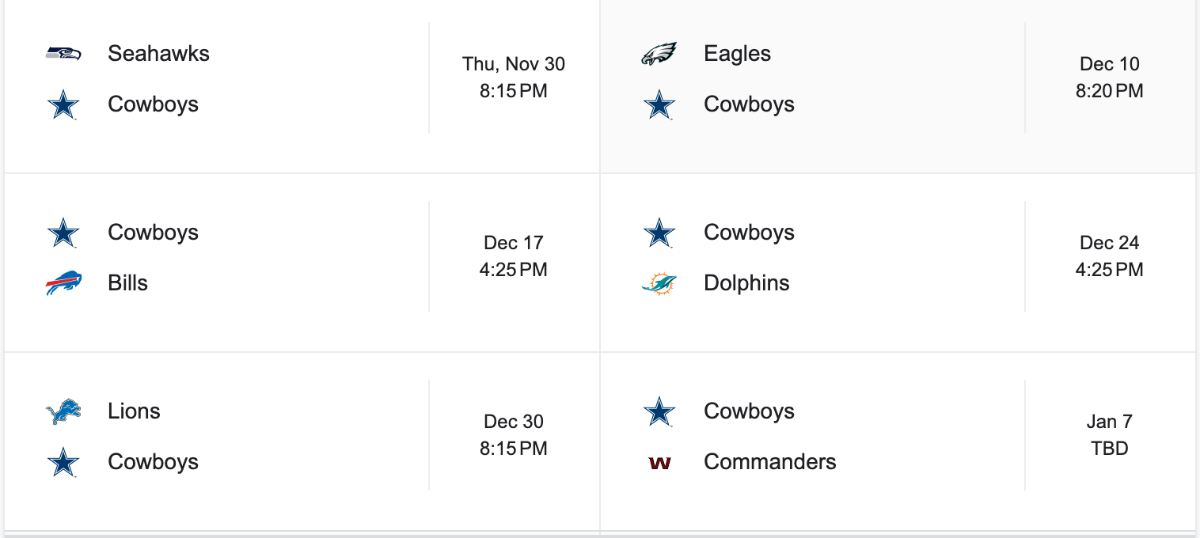
Task: Open the Thu, Nov 30 8:15 PM game
Action: (x=513, y=77)
